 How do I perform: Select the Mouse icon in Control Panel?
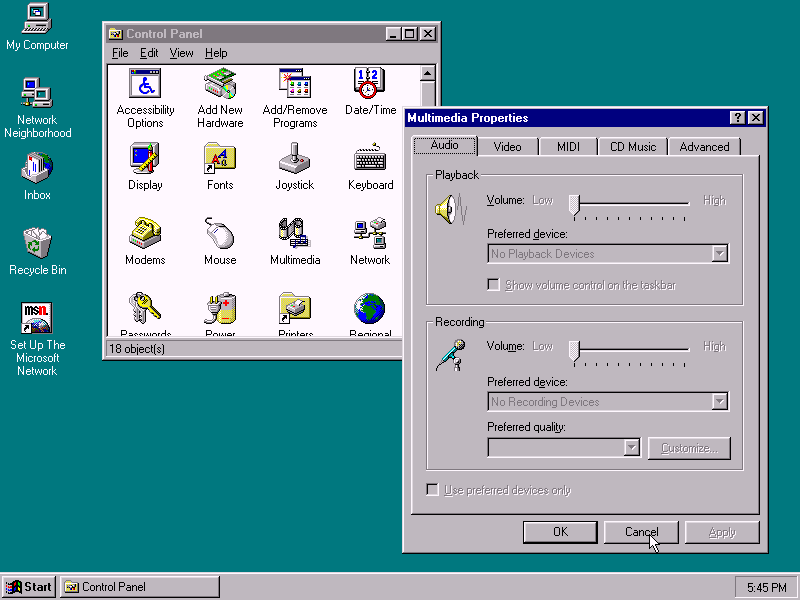coord(220,234)
